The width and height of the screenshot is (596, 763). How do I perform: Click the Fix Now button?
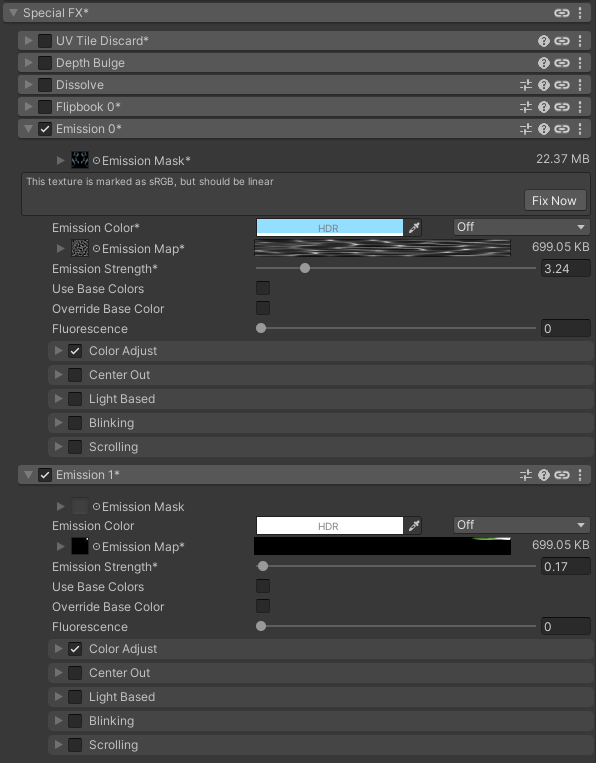[555, 200]
